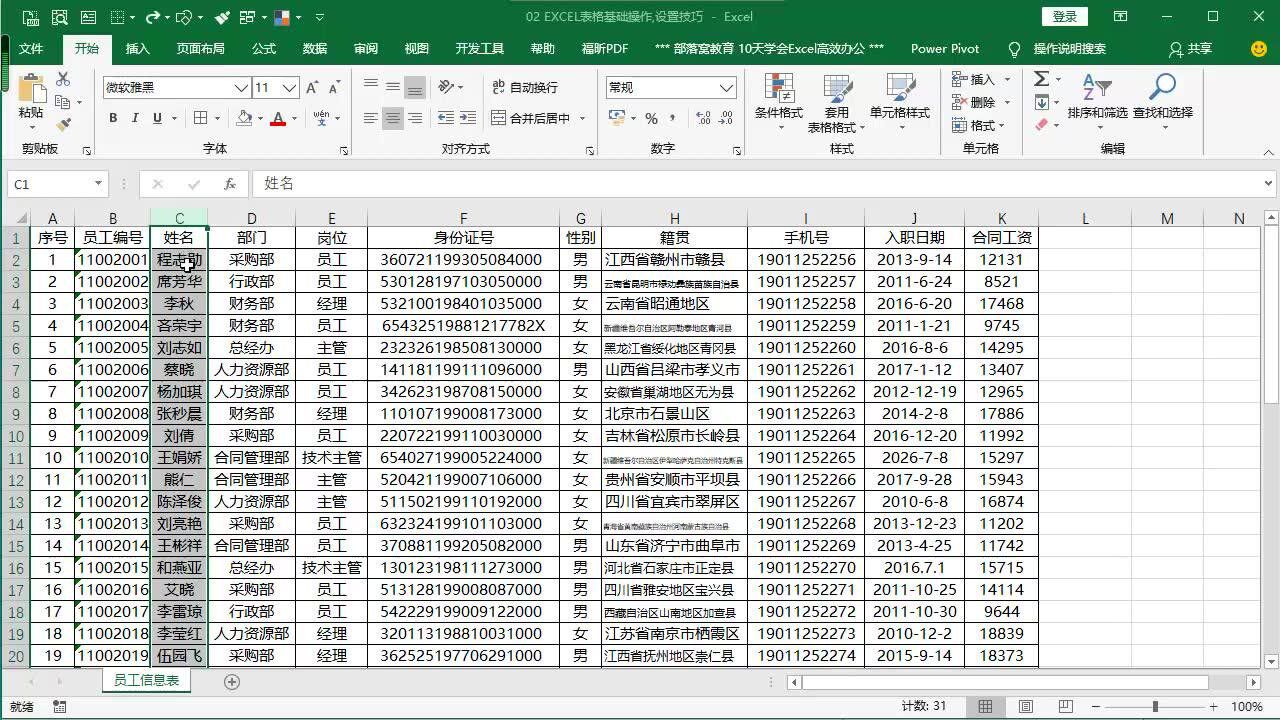Click the Insert Function fx icon
This screenshot has height=720, width=1280.
(229, 184)
